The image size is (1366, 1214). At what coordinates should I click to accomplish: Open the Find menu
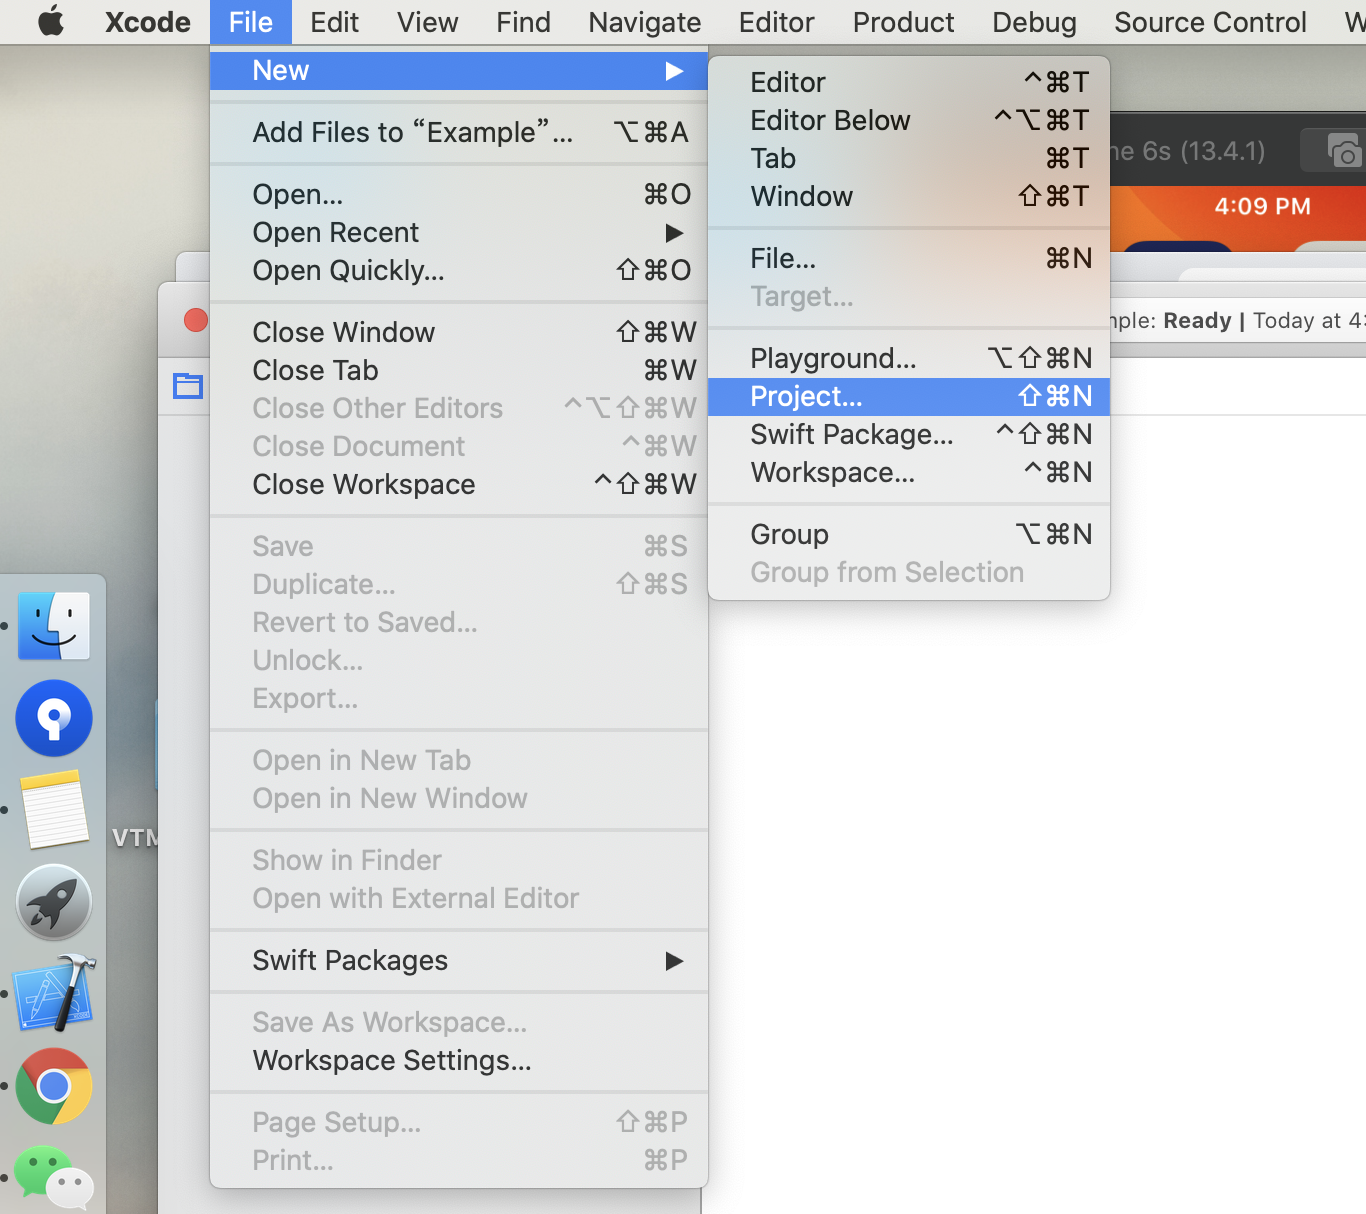pyautogui.click(x=523, y=22)
